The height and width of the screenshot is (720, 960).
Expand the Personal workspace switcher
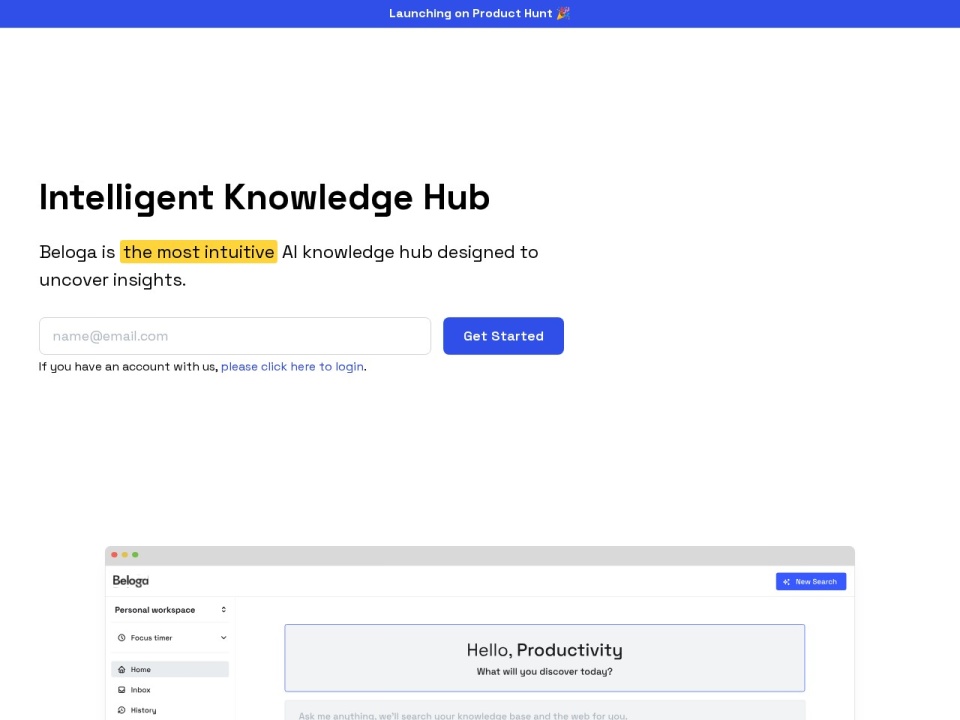[170, 610]
